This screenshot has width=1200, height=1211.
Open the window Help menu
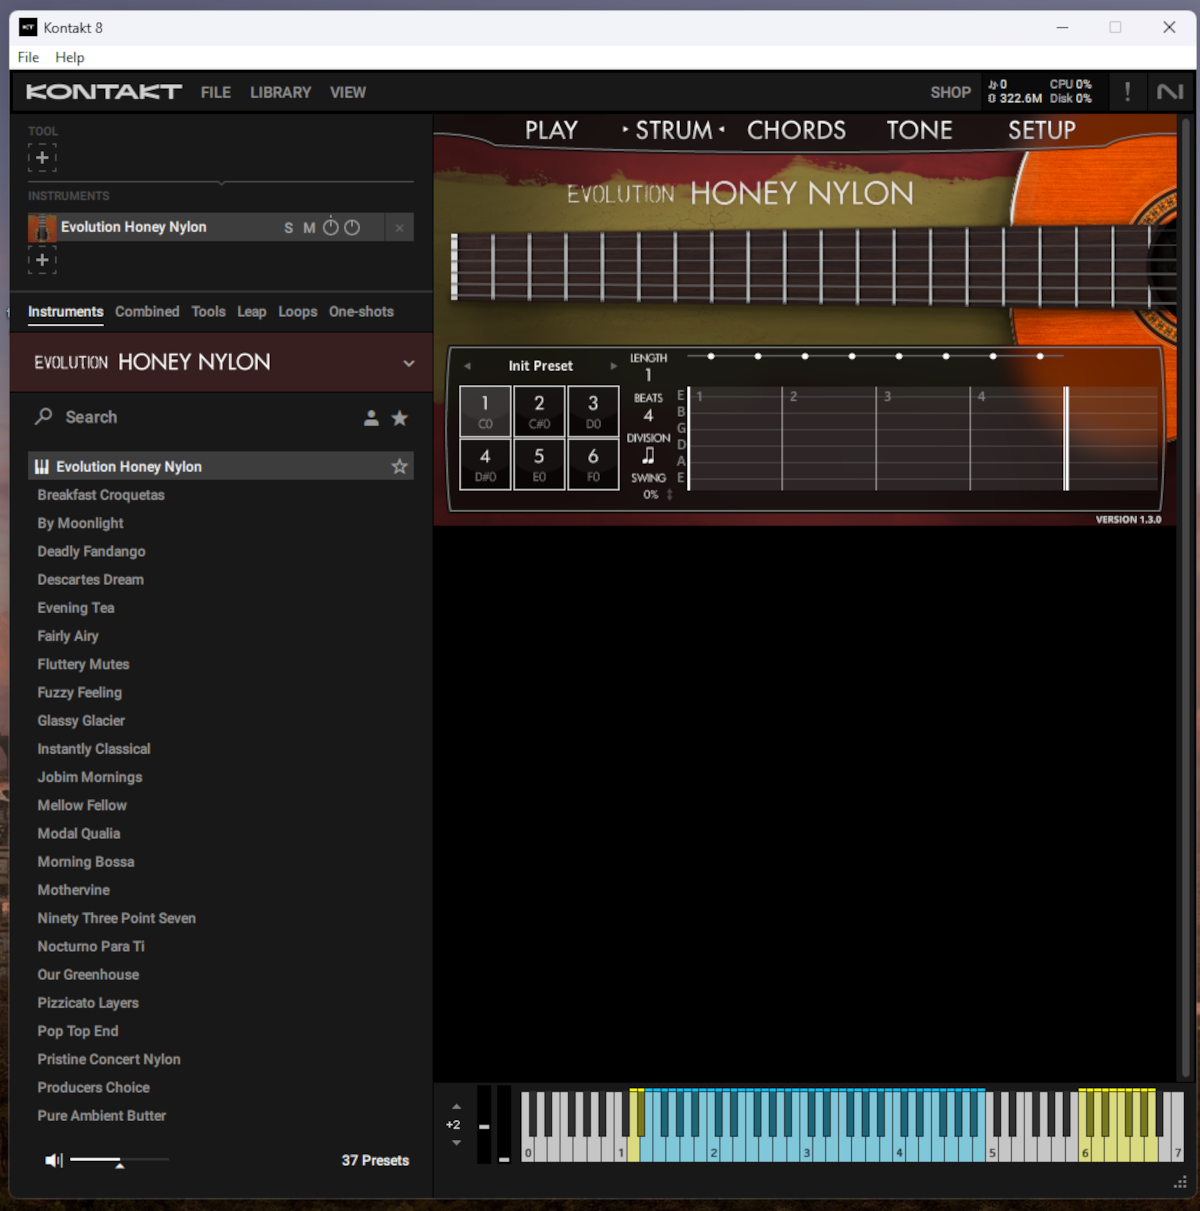[x=70, y=57]
